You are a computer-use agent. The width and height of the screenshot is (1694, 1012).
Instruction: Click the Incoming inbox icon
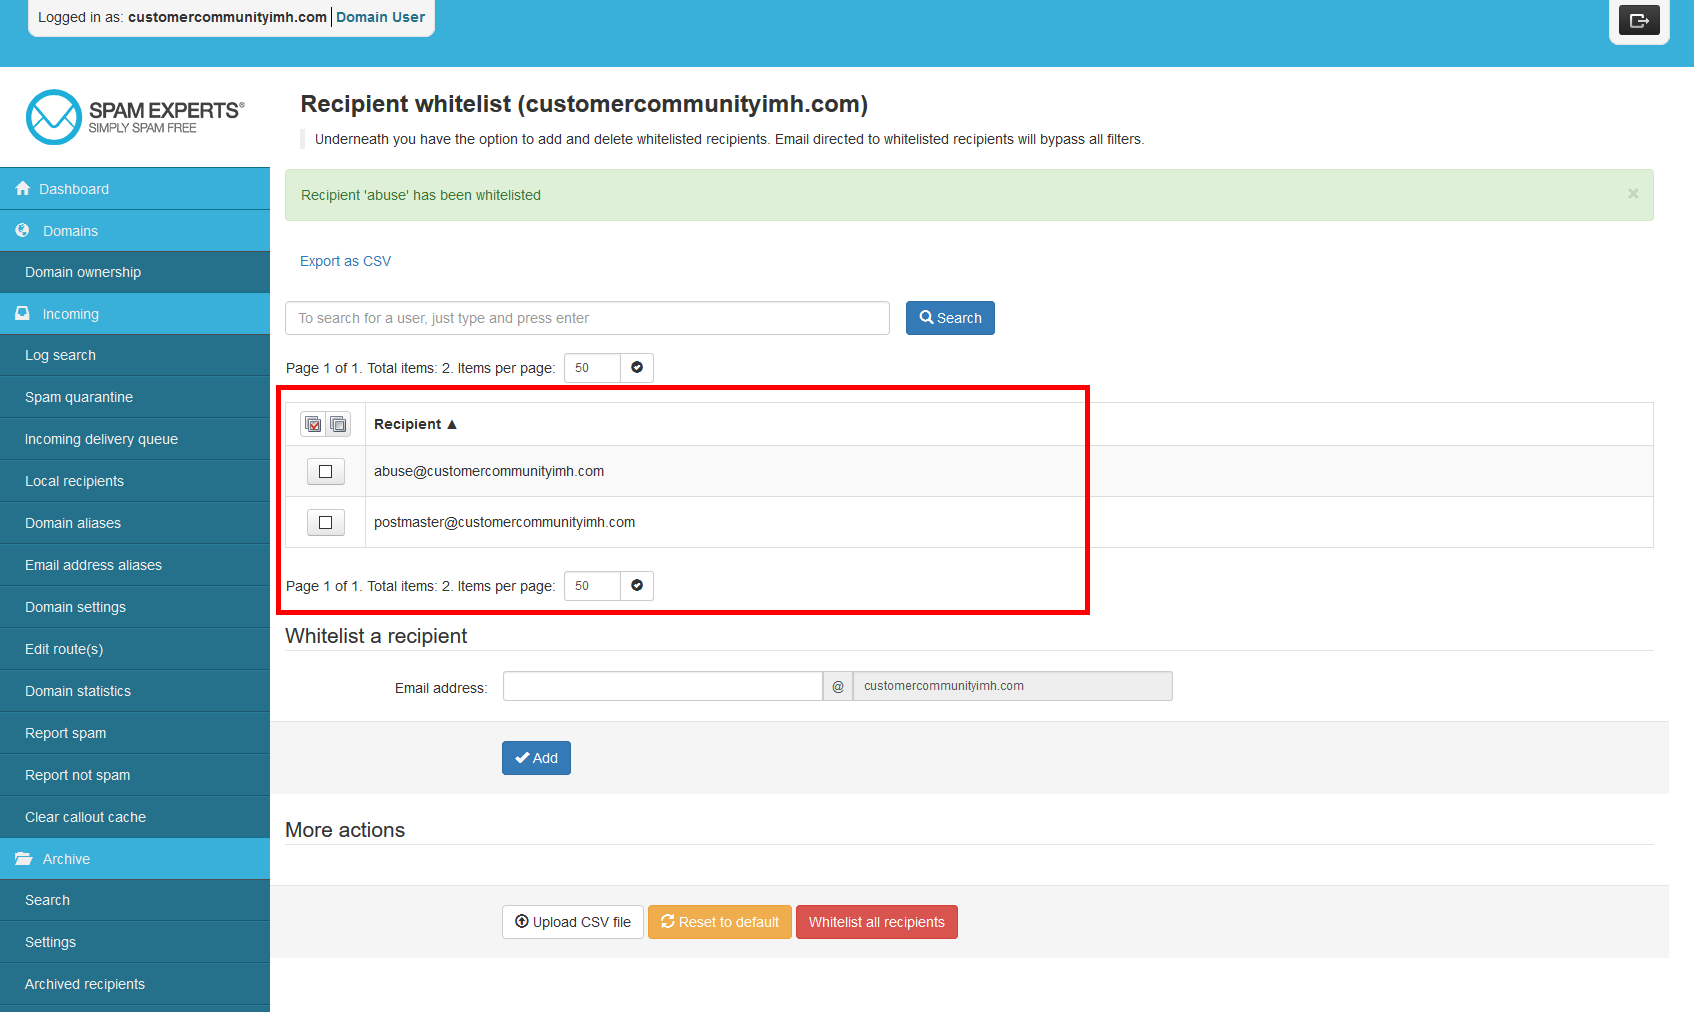tap(23, 313)
